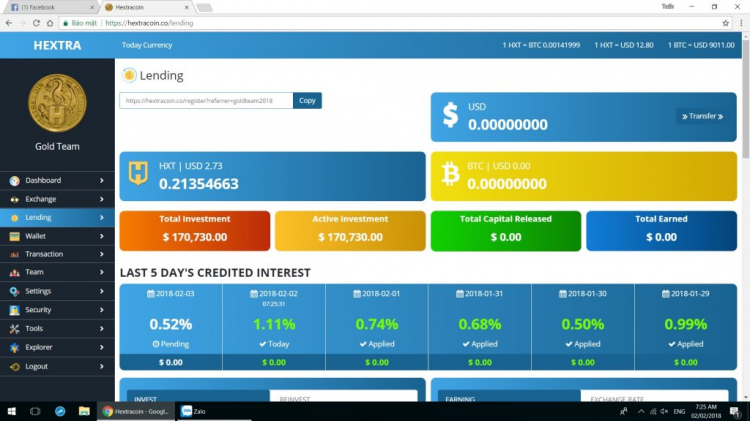
Task: Click the taskbar volume muted icon
Action: 664,411
